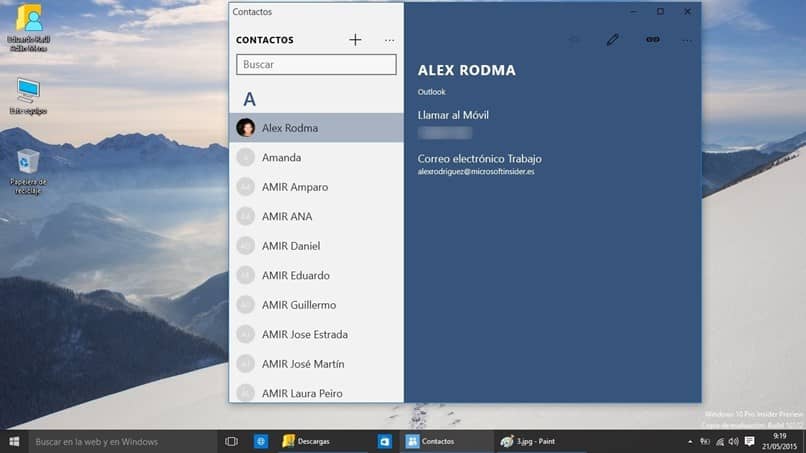Click the Contactos taskbar button
The image size is (806, 453).
tap(446, 441)
